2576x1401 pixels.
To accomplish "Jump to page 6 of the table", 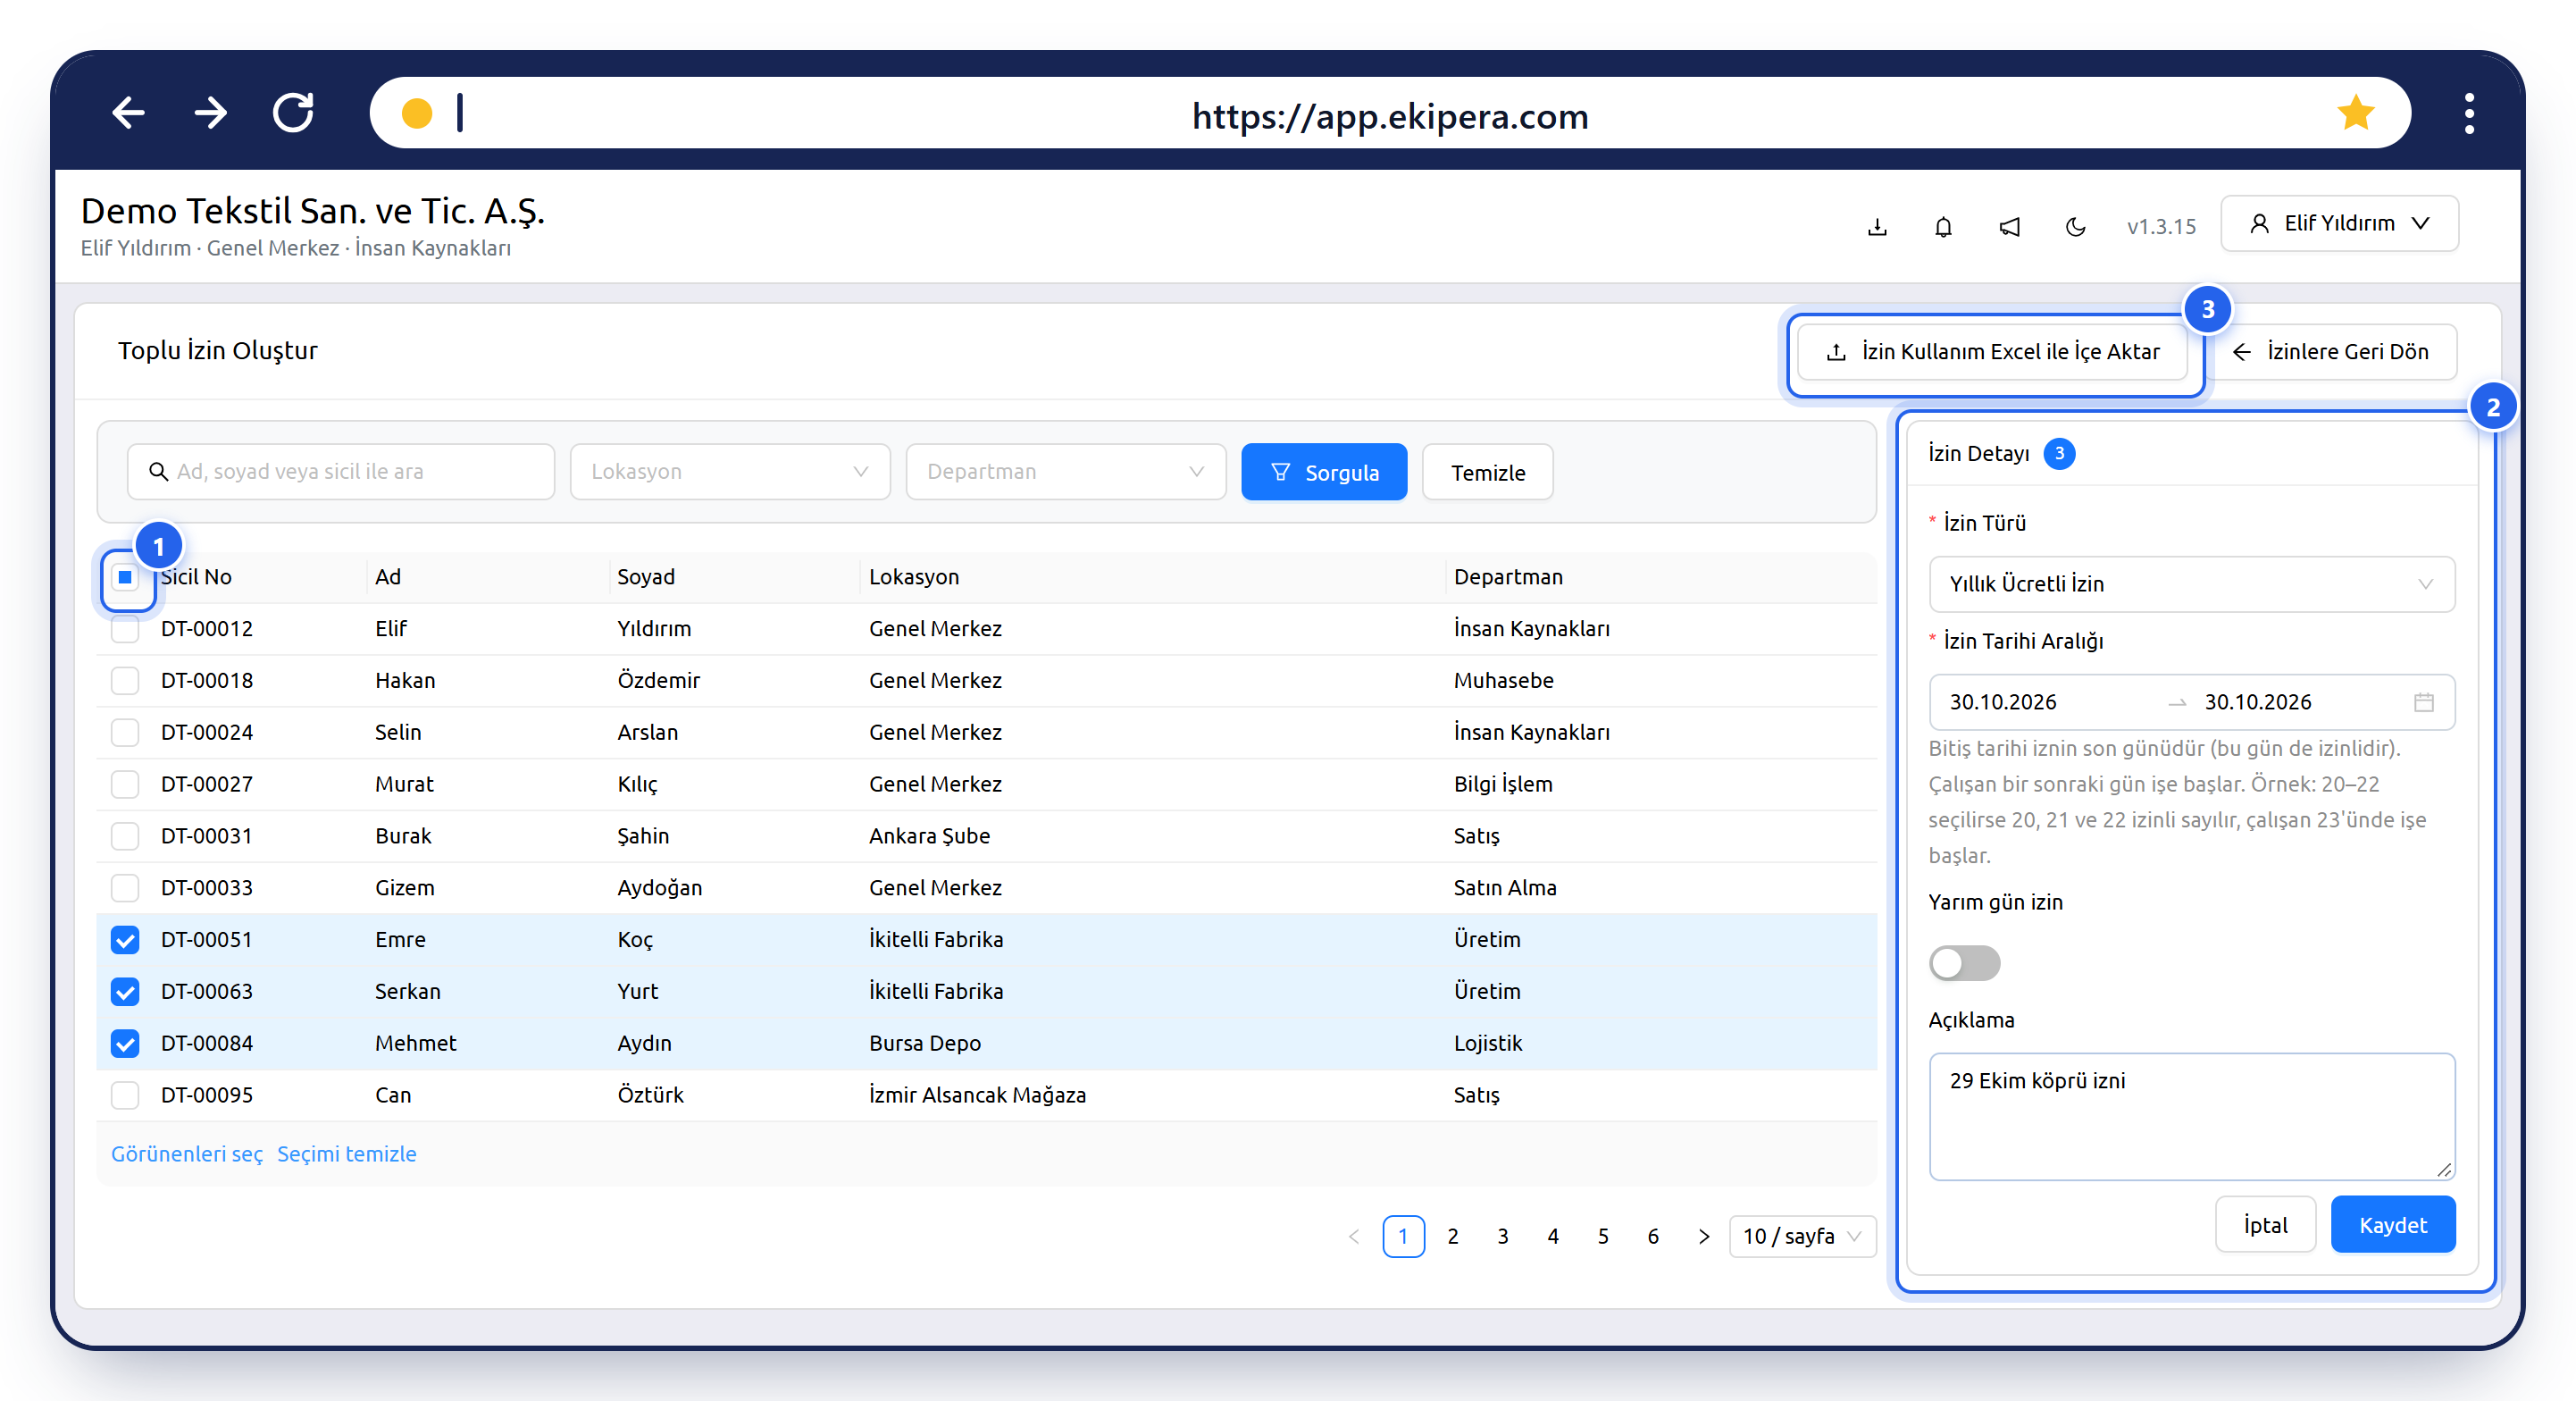I will pos(1653,1236).
